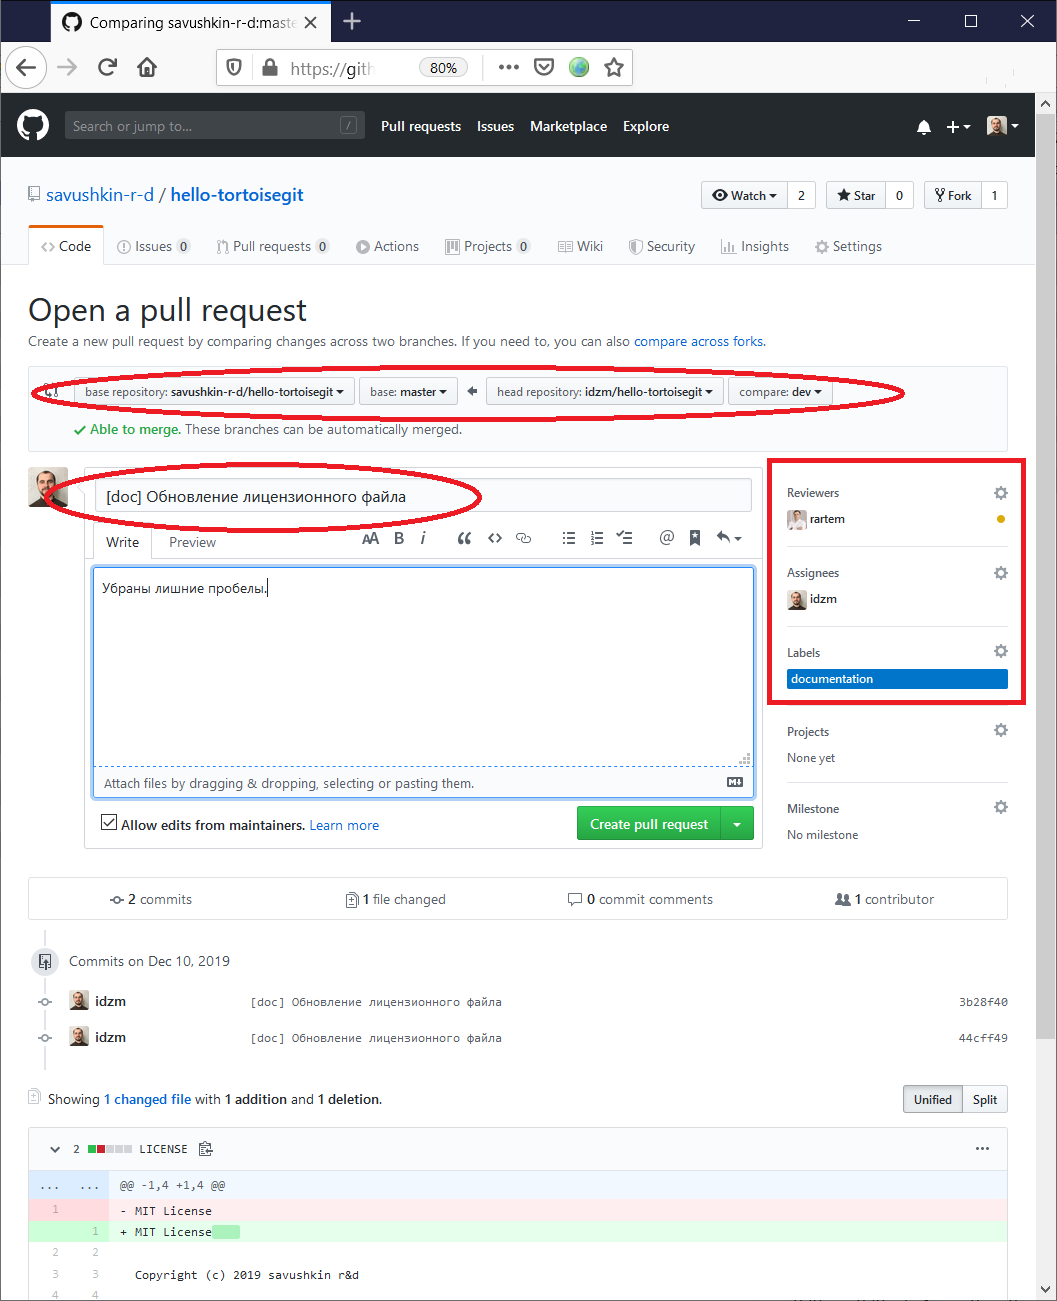Open compare across forks link

pyautogui.click(x=698, y=341)
